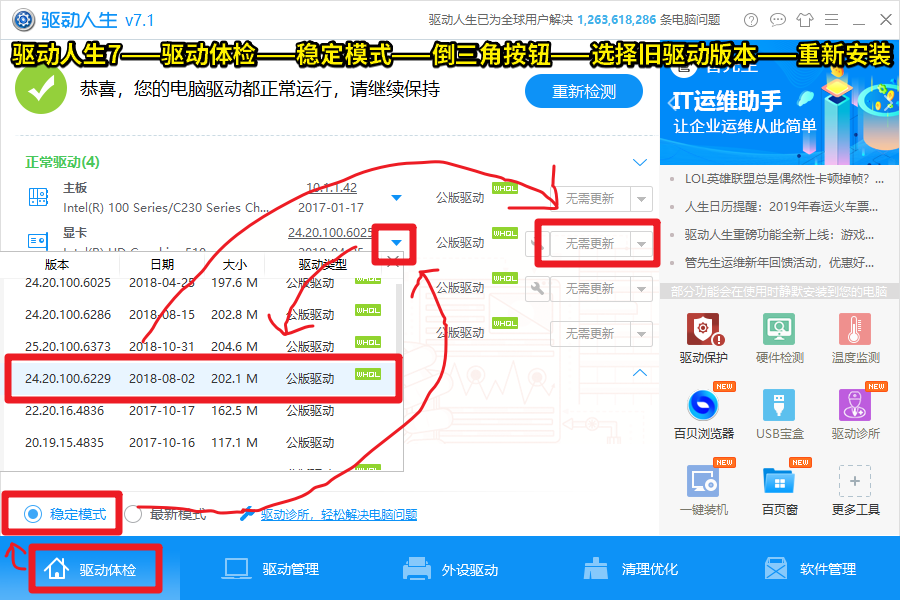The width and height of the screenshot is (900, 600).
Task: Click the wrench icon in third driver row
Action: pos(537,289)
